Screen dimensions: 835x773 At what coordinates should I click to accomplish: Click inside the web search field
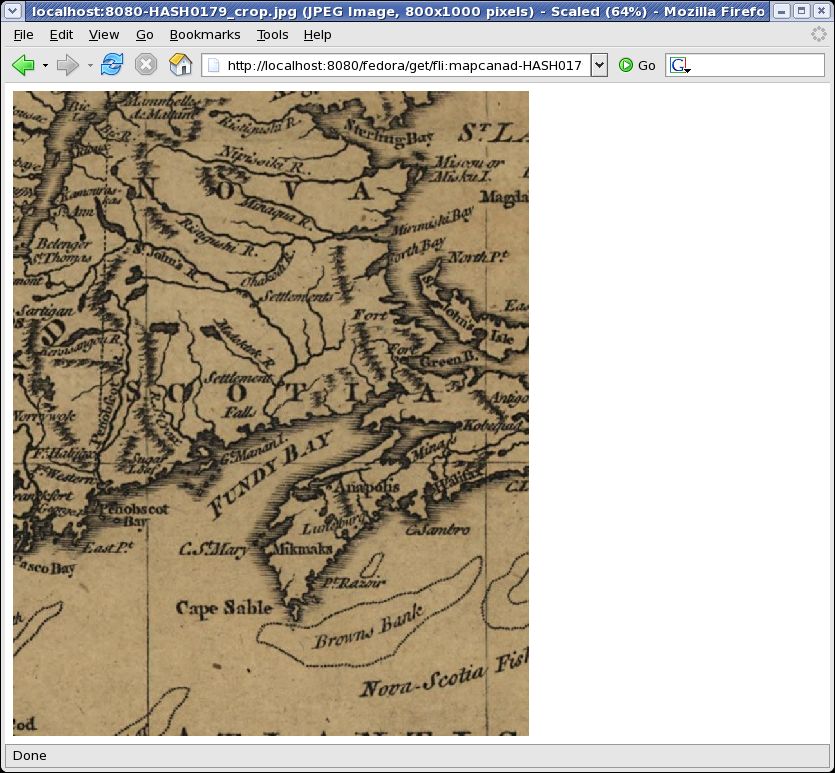757,65
